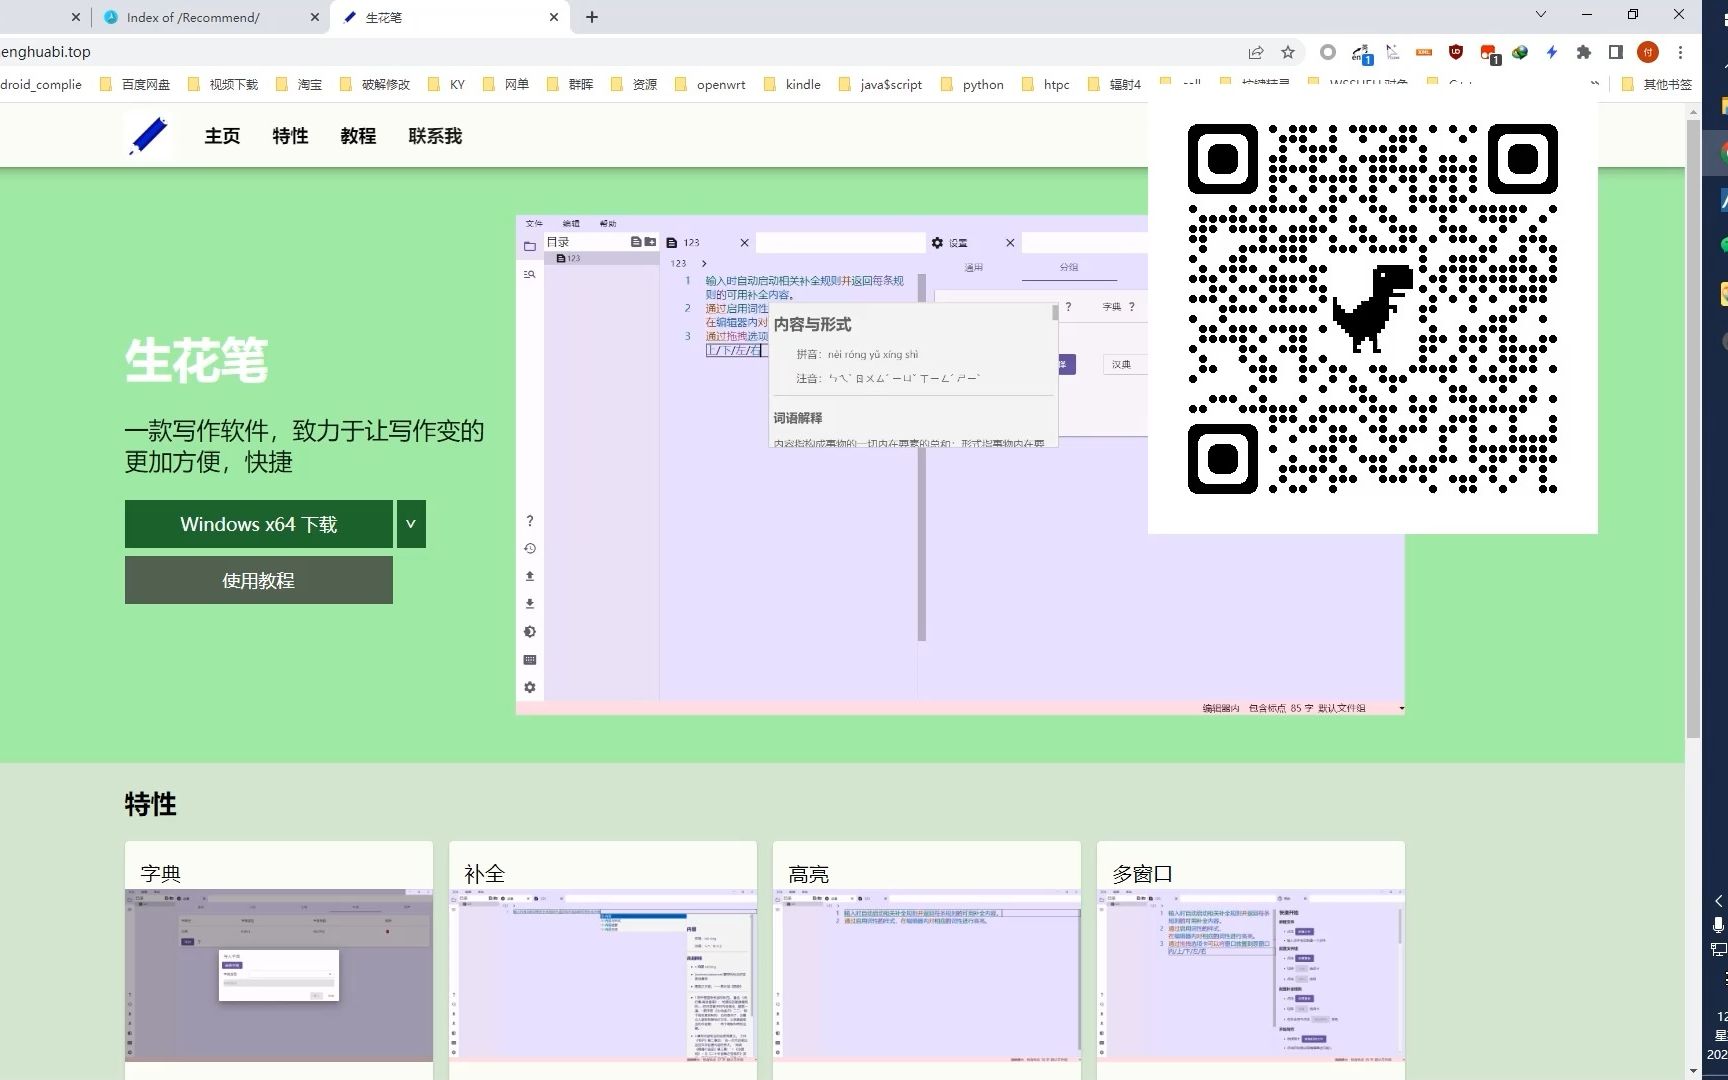1728x1080 pixels.
Task: Open red extension with badge 1
Action: (x=1489, y=53)
